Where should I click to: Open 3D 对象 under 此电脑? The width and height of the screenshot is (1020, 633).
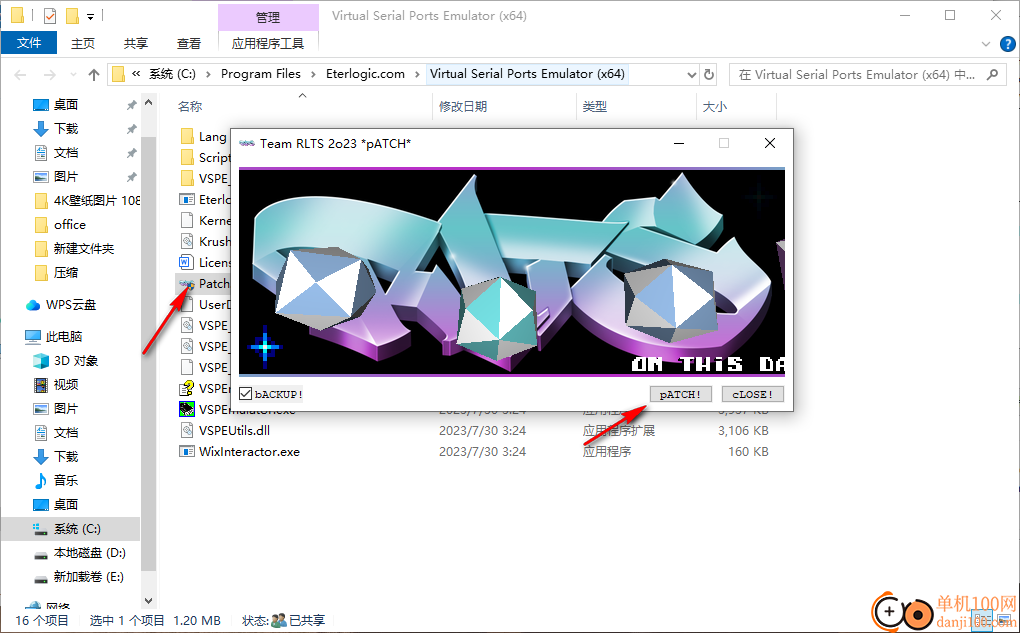pos(75,360)
